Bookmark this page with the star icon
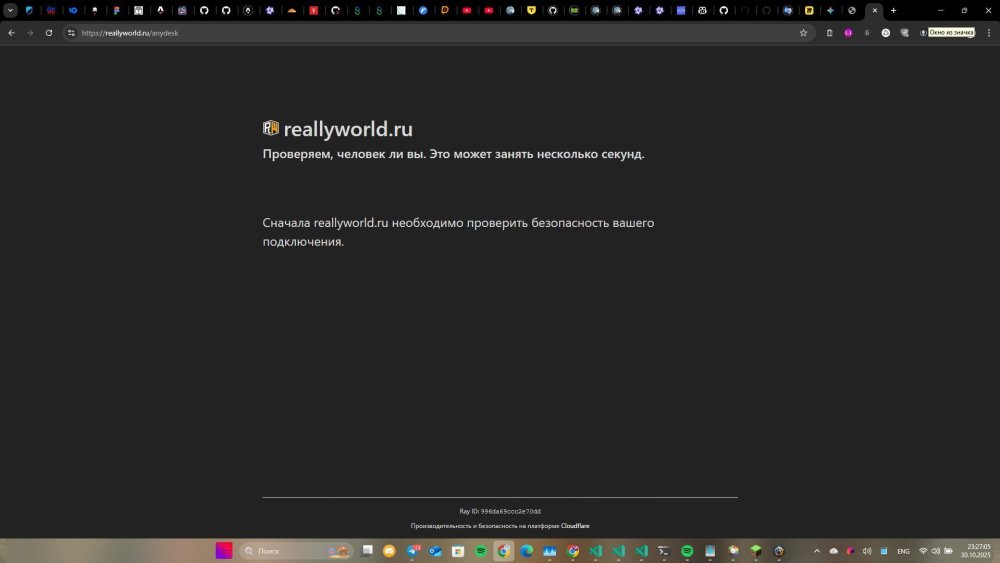The height and width of the screenshot is (563, 1000). point(804,33)
